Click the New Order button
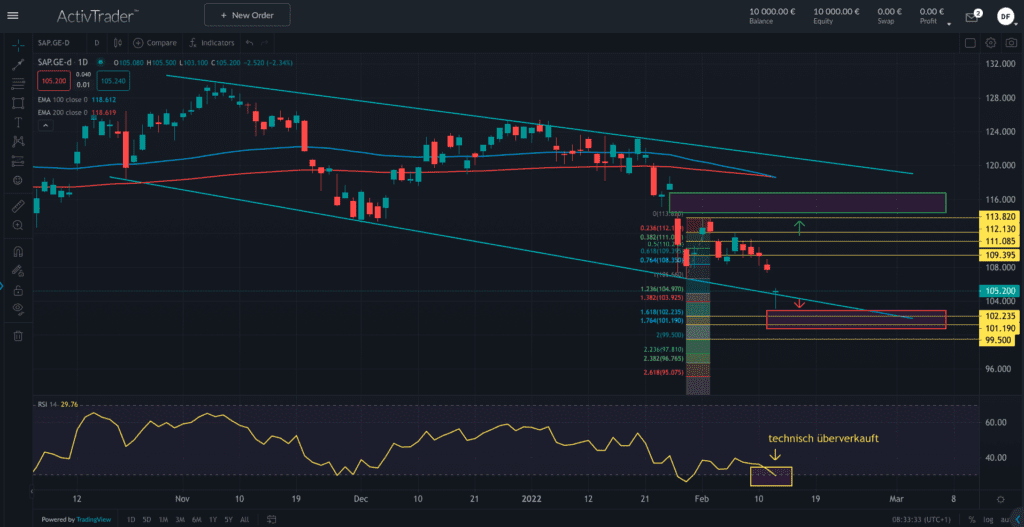The image size is (1024, 527). (246, 15)
